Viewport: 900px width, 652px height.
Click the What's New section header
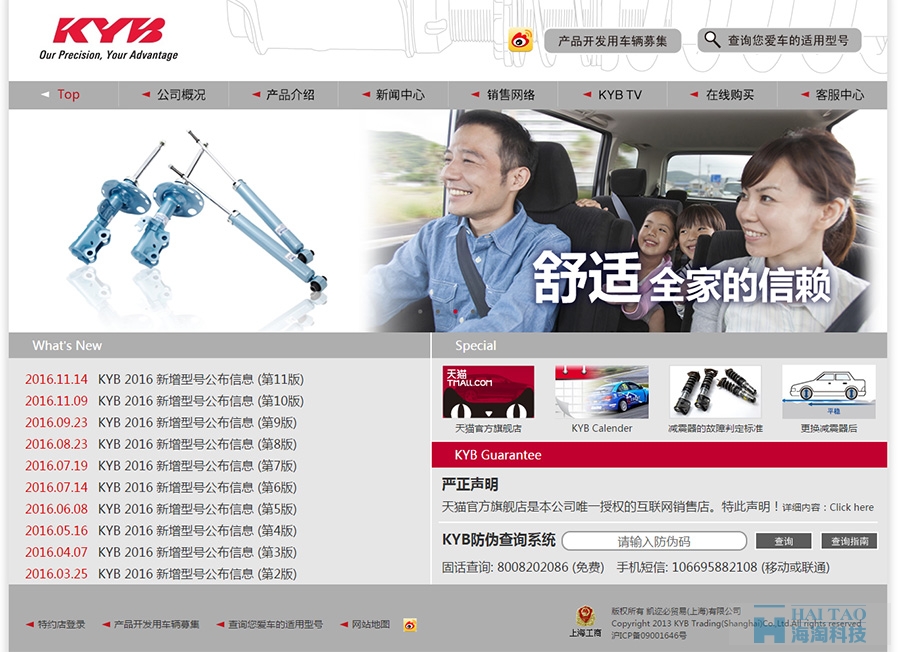coord(219,346)
